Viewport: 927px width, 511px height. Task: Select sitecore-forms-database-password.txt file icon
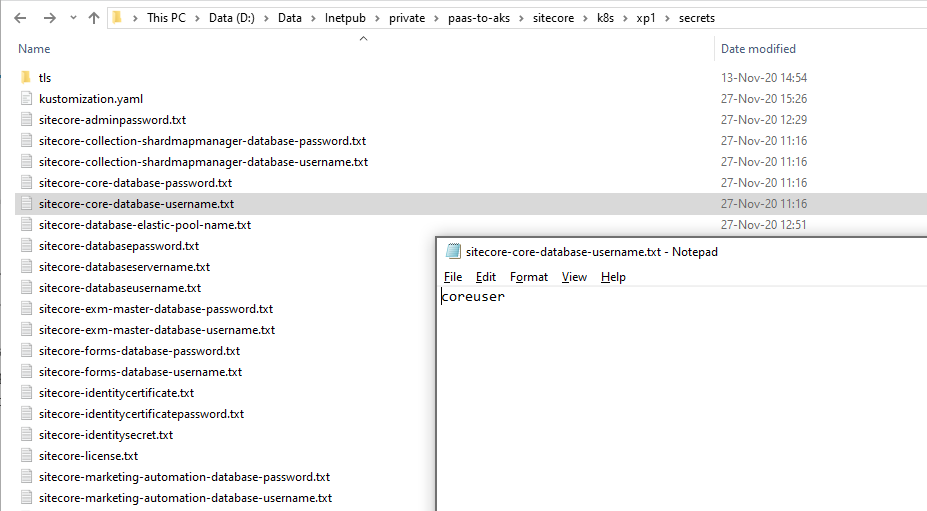pyautogui.click(x=26, y=351)
